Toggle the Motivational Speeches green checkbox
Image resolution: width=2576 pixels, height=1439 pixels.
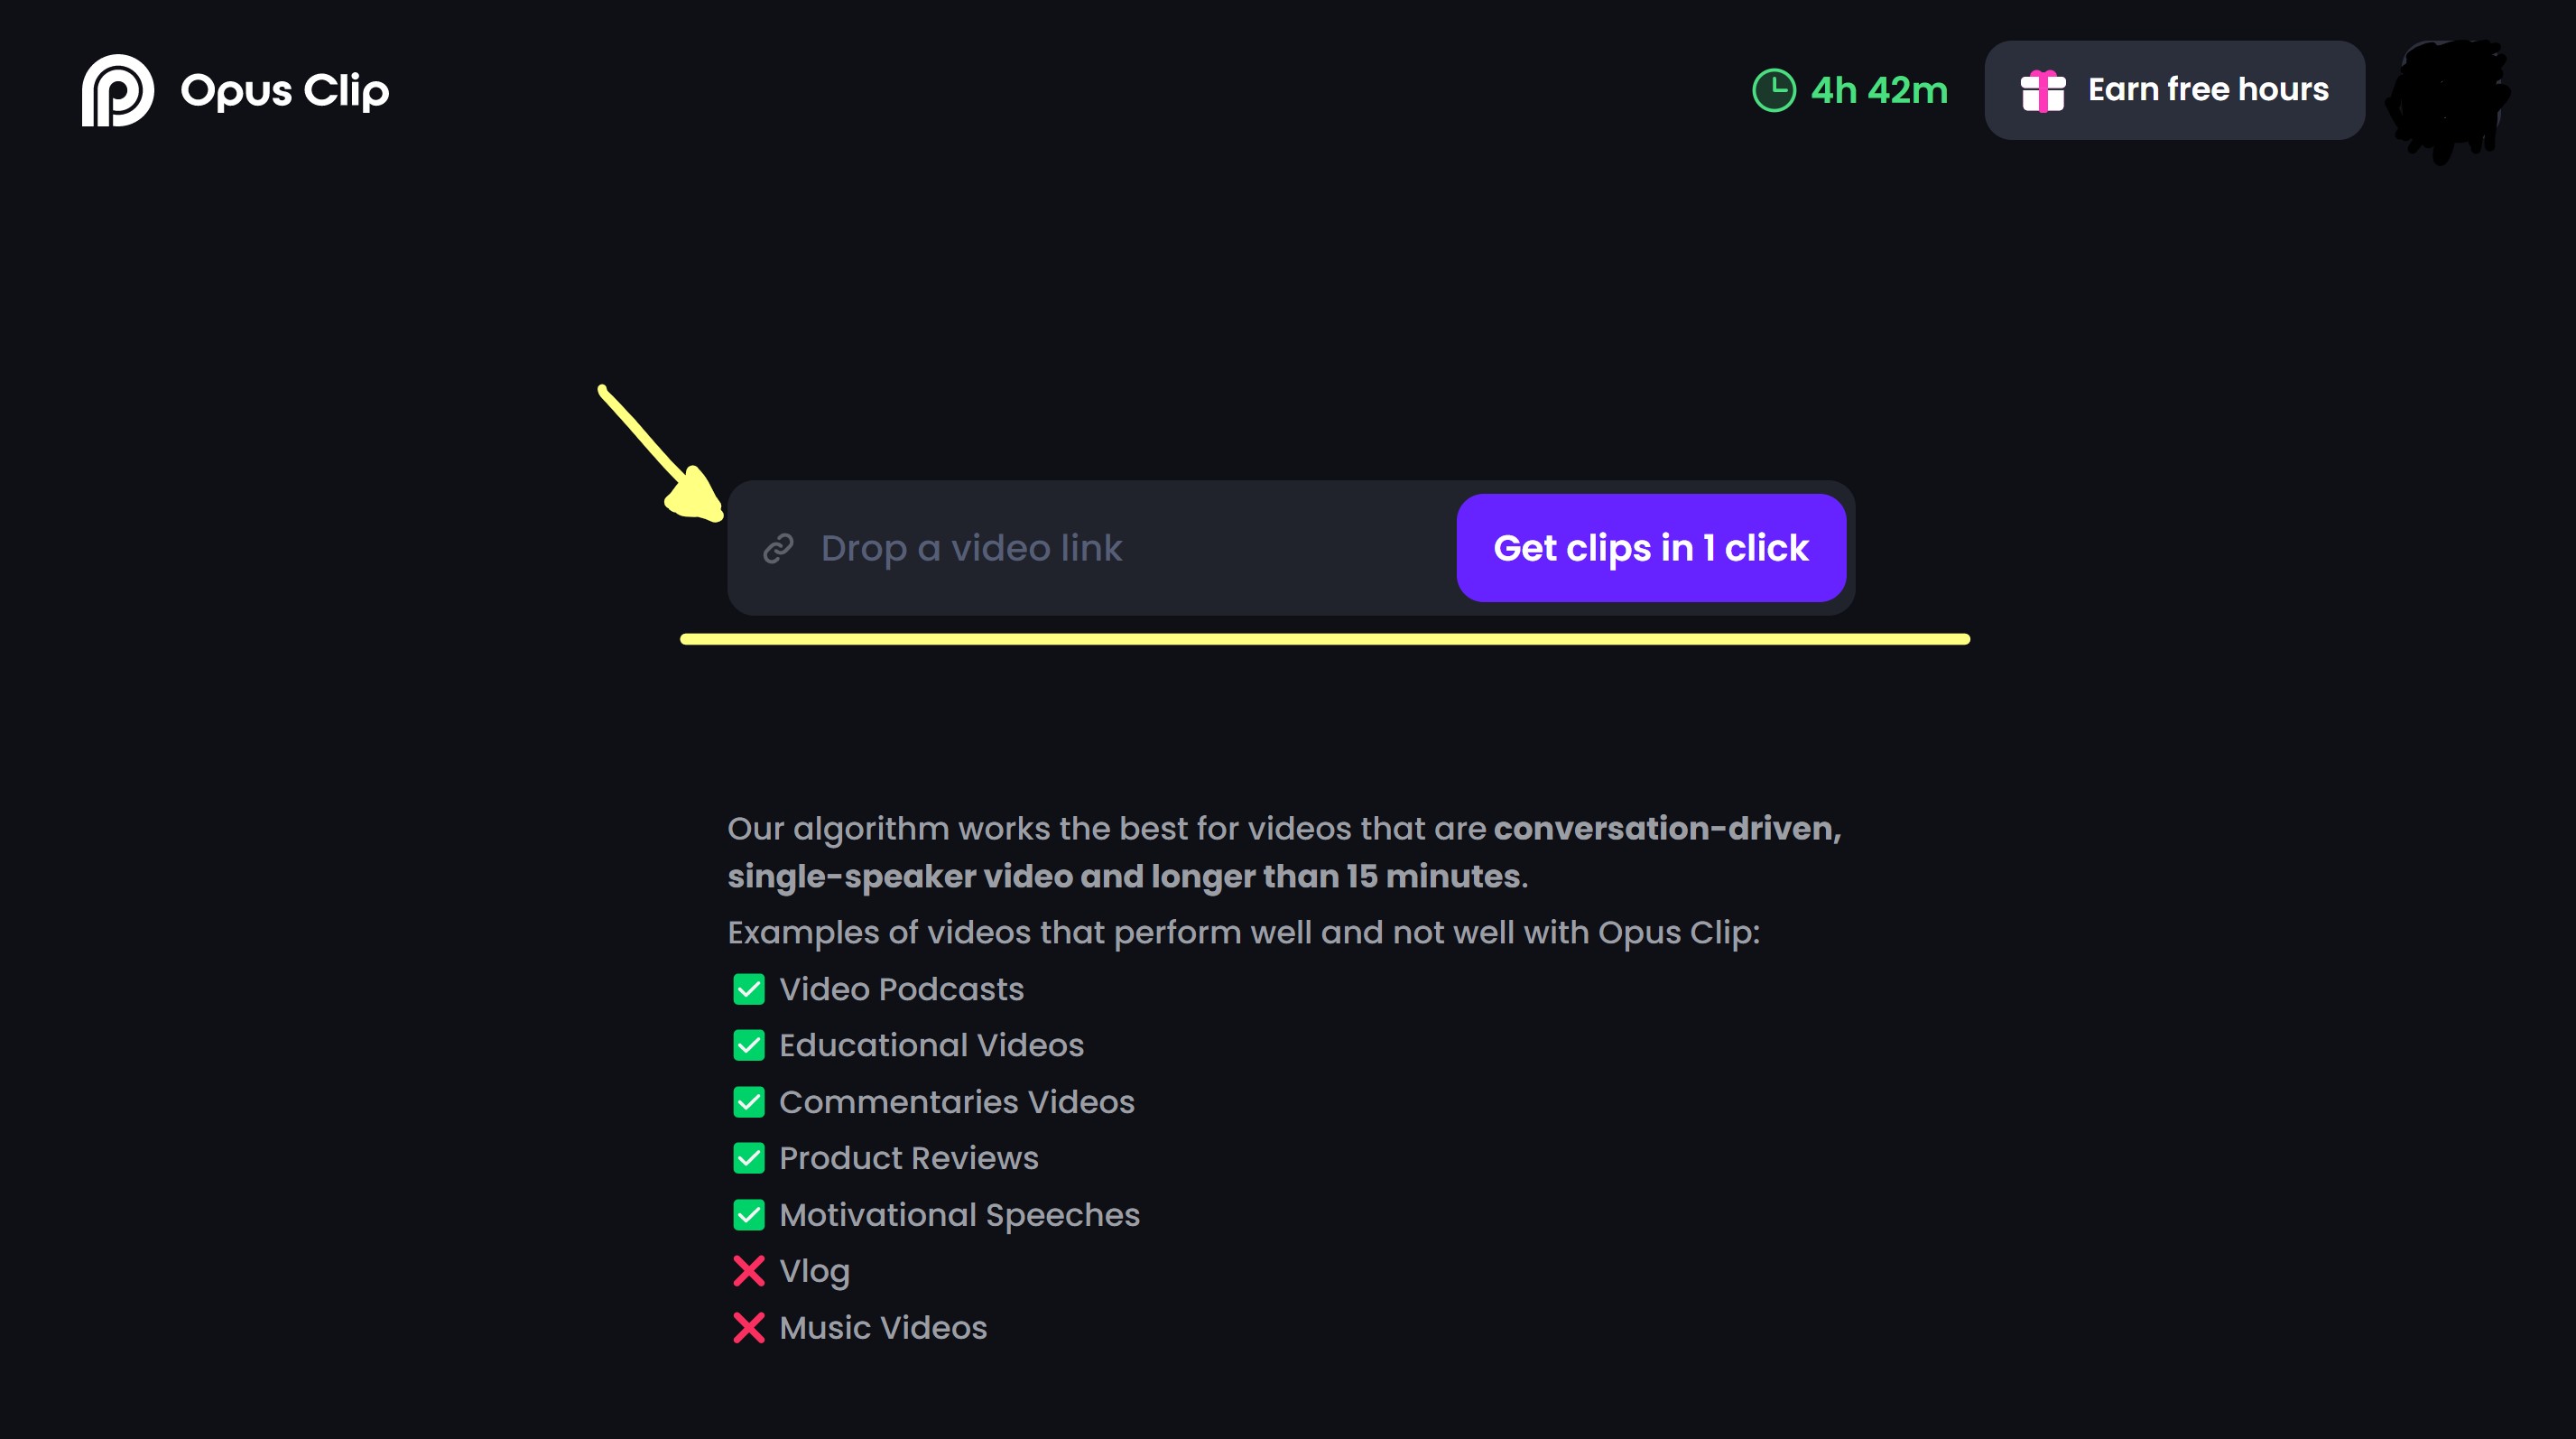tap(745, 1214)
